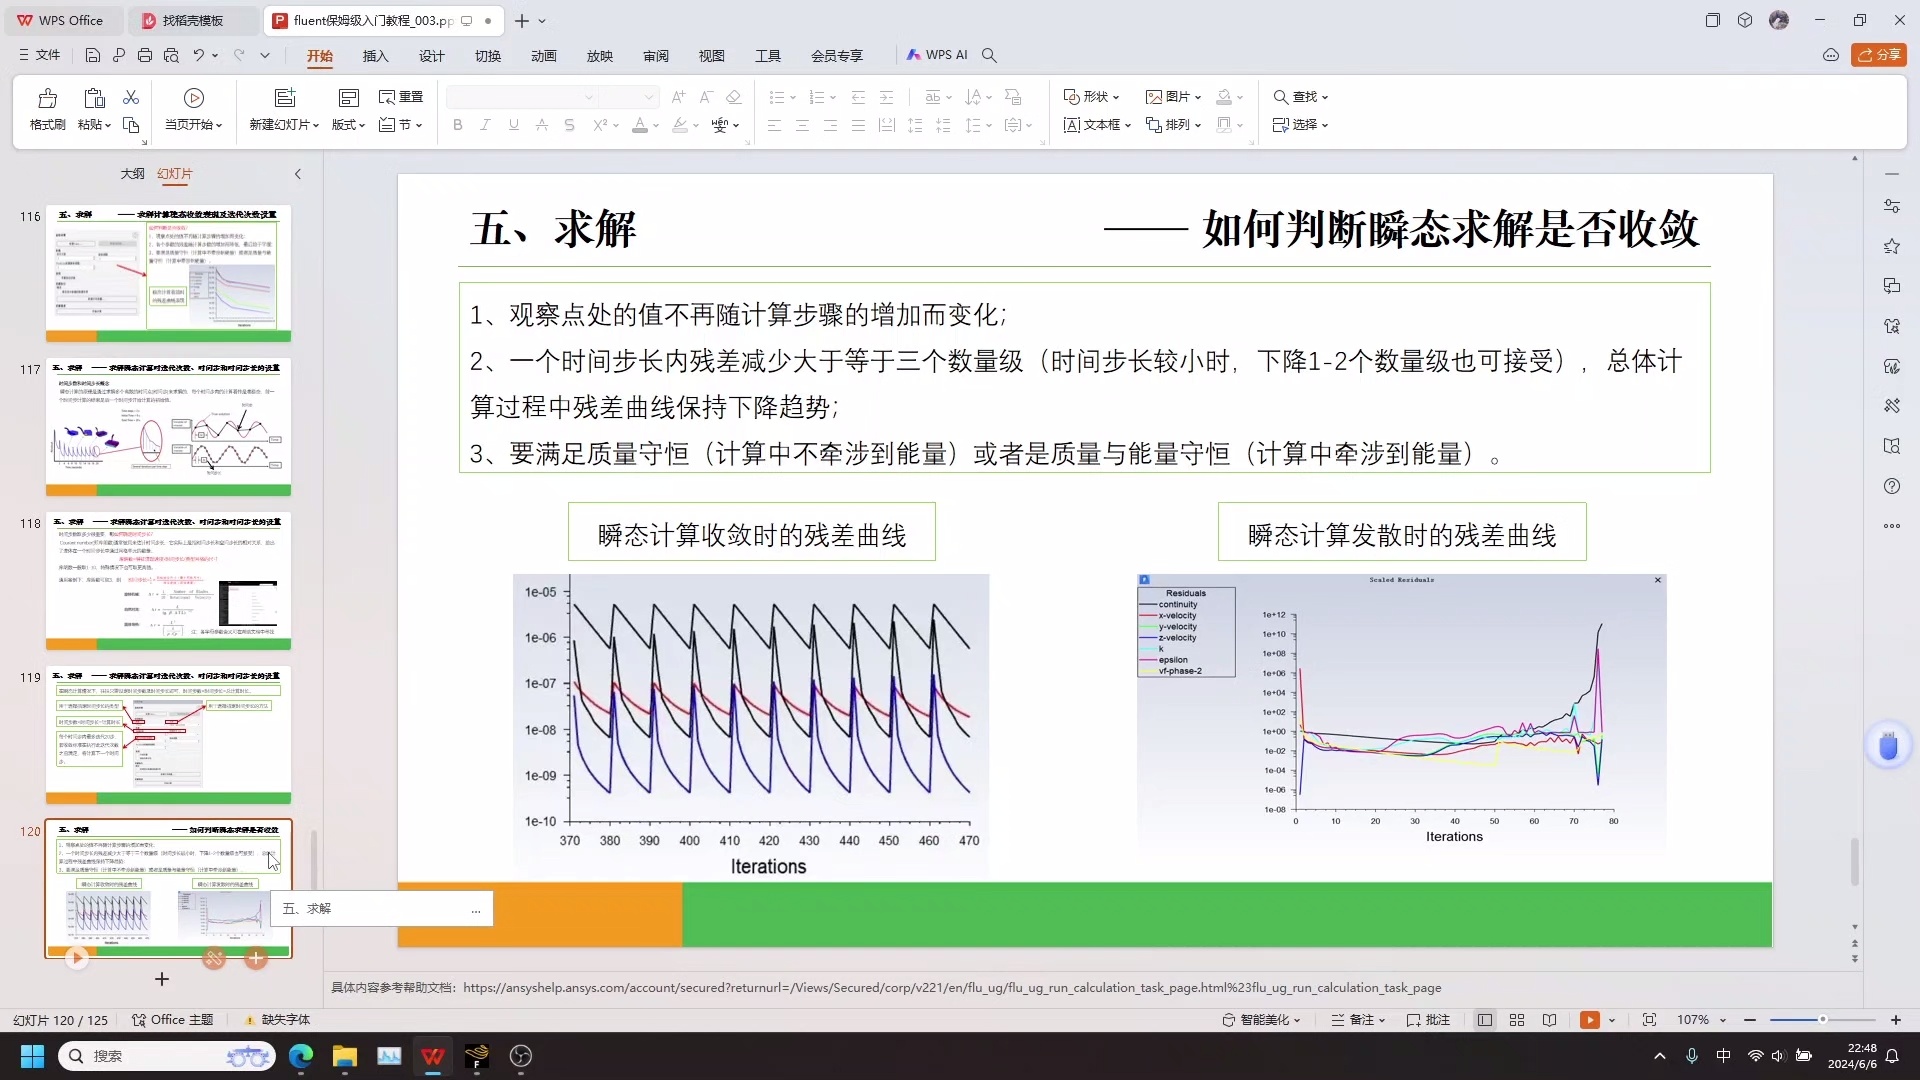Insert a text box via 文本框
This screenshot has height=1080, width=1920.
pos(1095,125)
